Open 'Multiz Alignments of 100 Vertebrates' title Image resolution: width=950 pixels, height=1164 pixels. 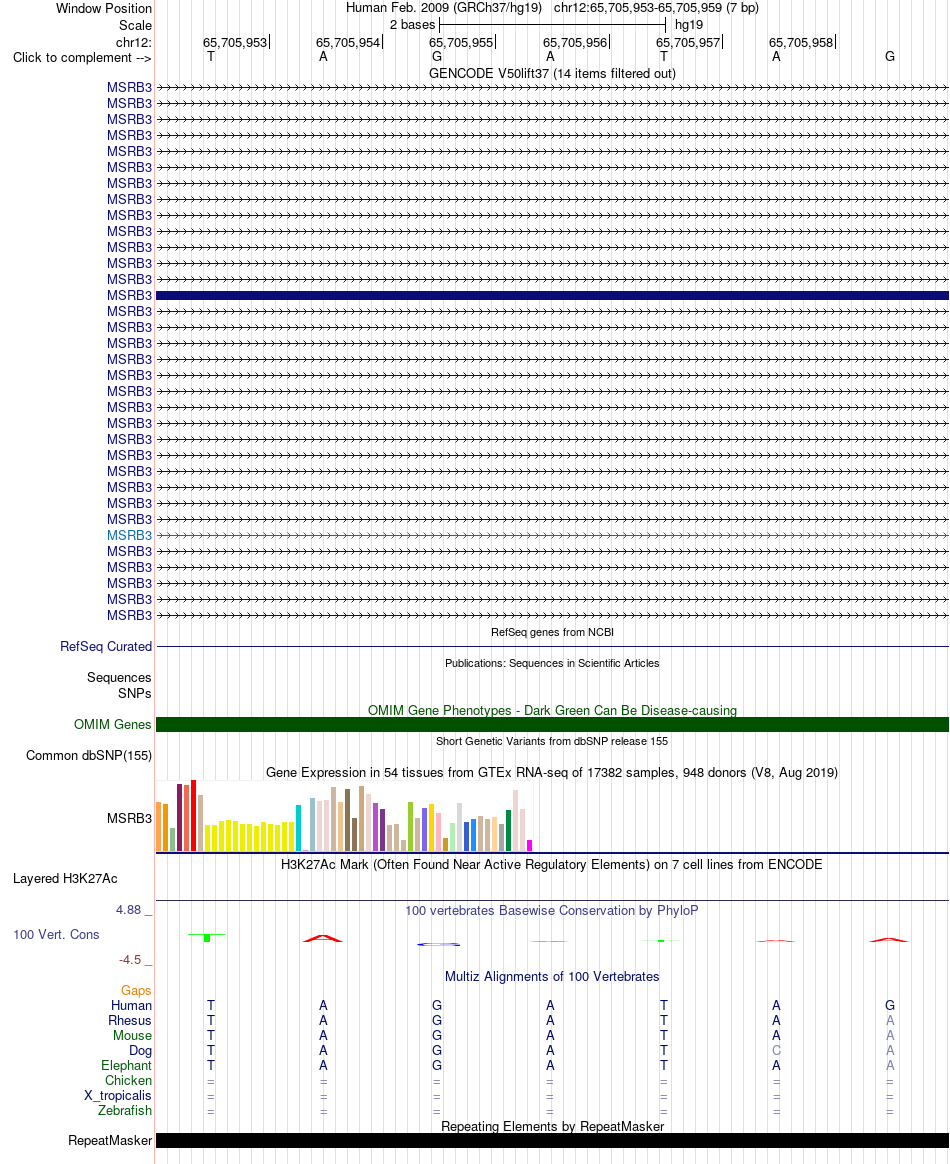pos(552,977)
